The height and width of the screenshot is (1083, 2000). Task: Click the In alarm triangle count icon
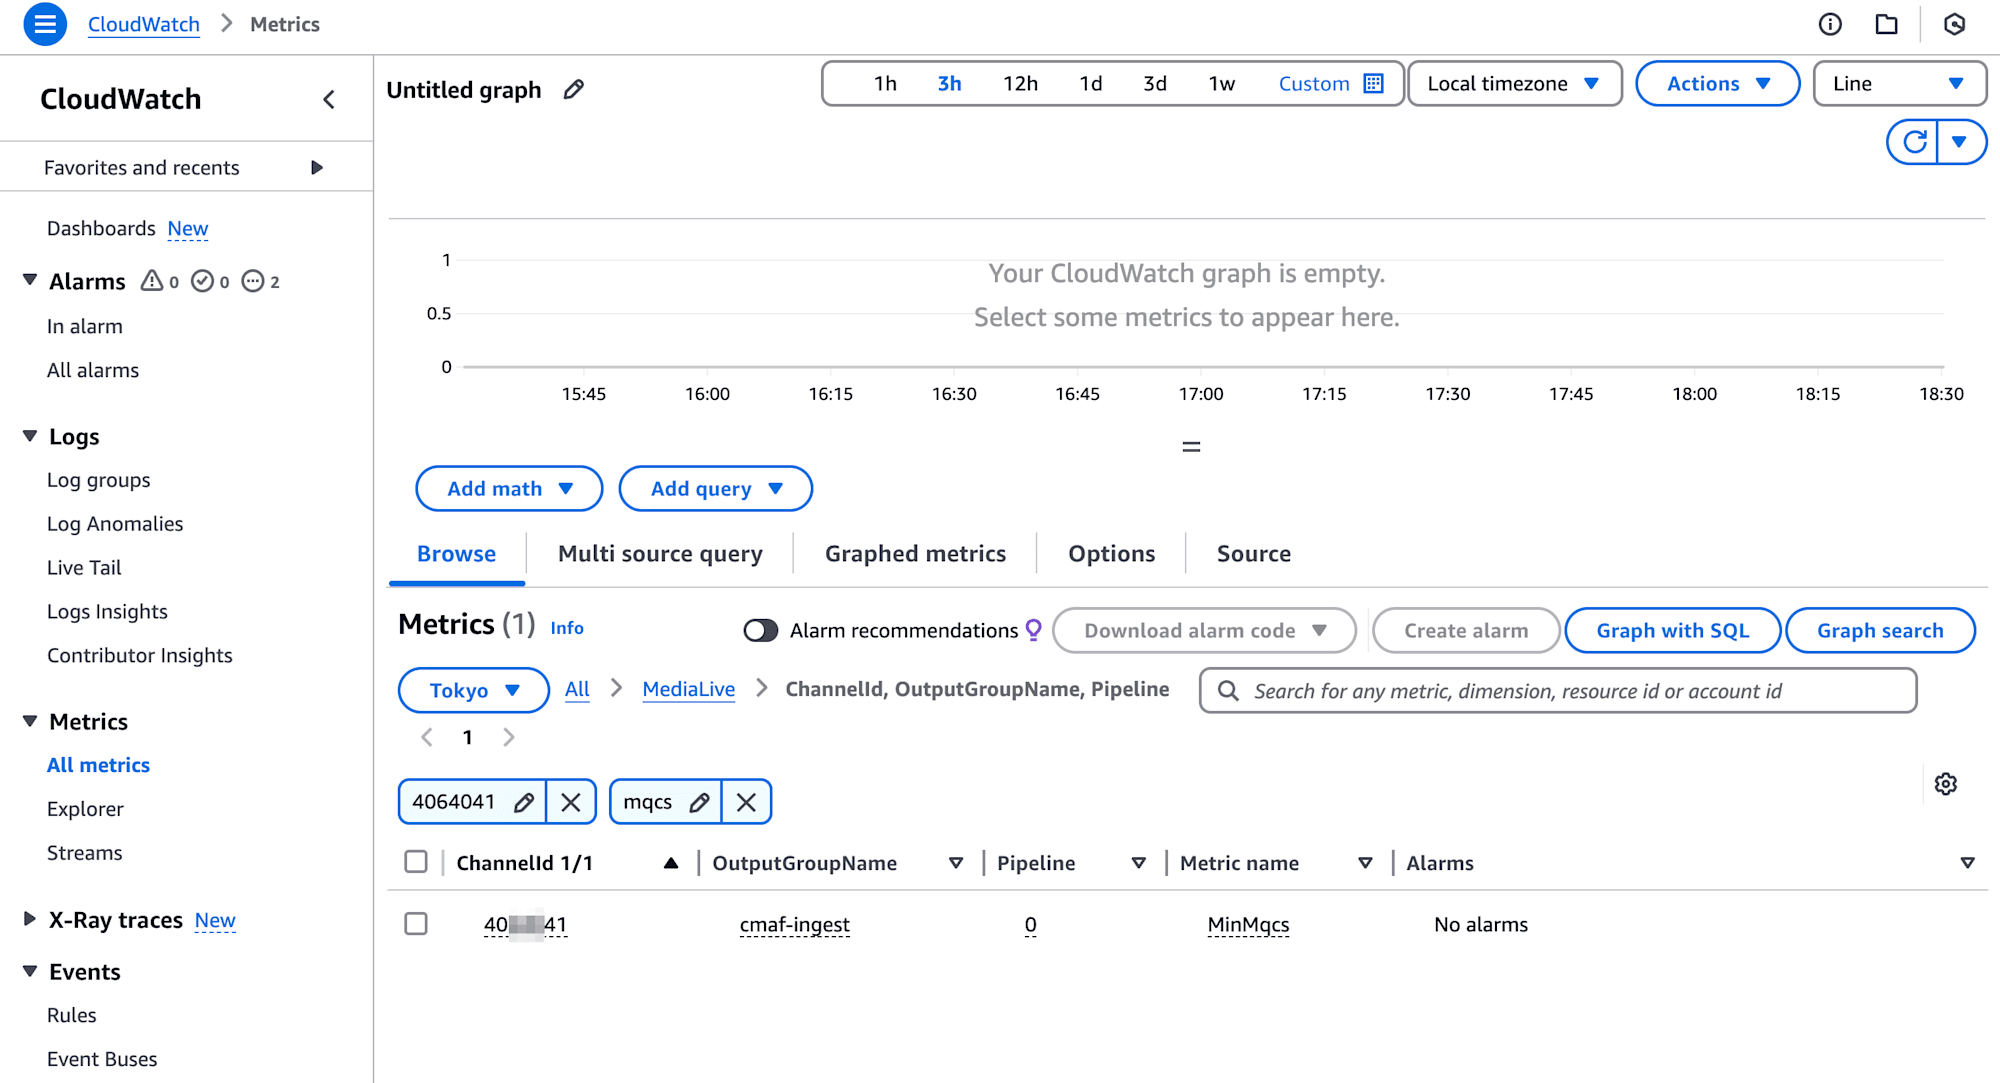coord(151,281)
